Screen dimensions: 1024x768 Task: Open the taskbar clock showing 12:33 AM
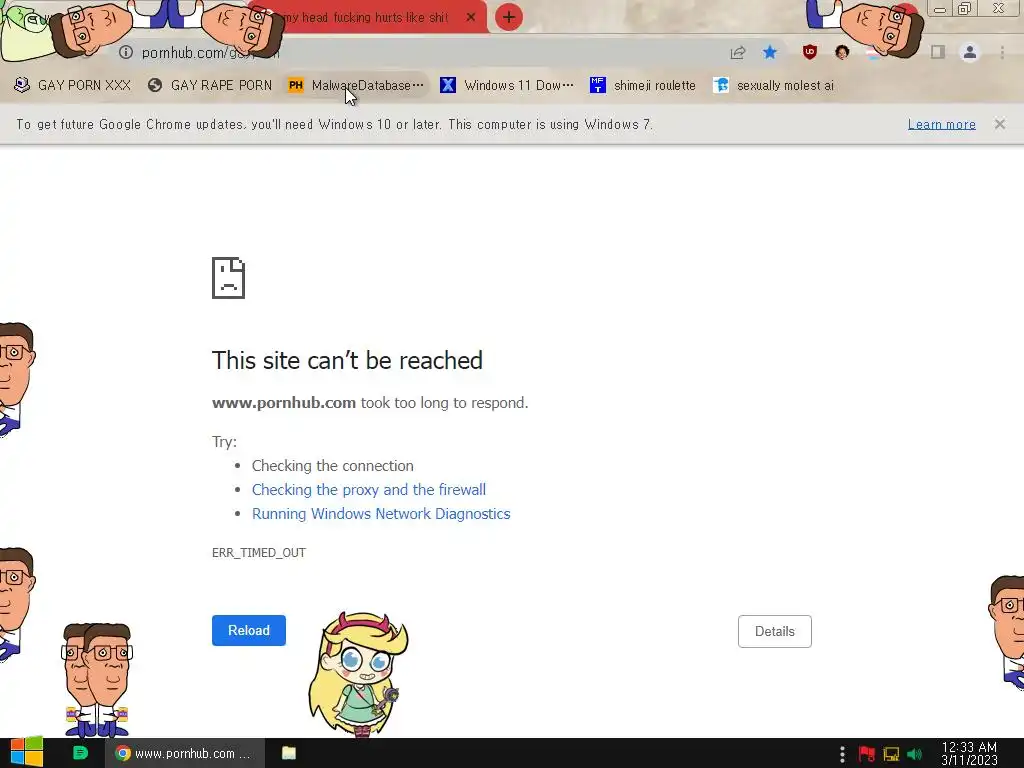(x=969, y=754)
